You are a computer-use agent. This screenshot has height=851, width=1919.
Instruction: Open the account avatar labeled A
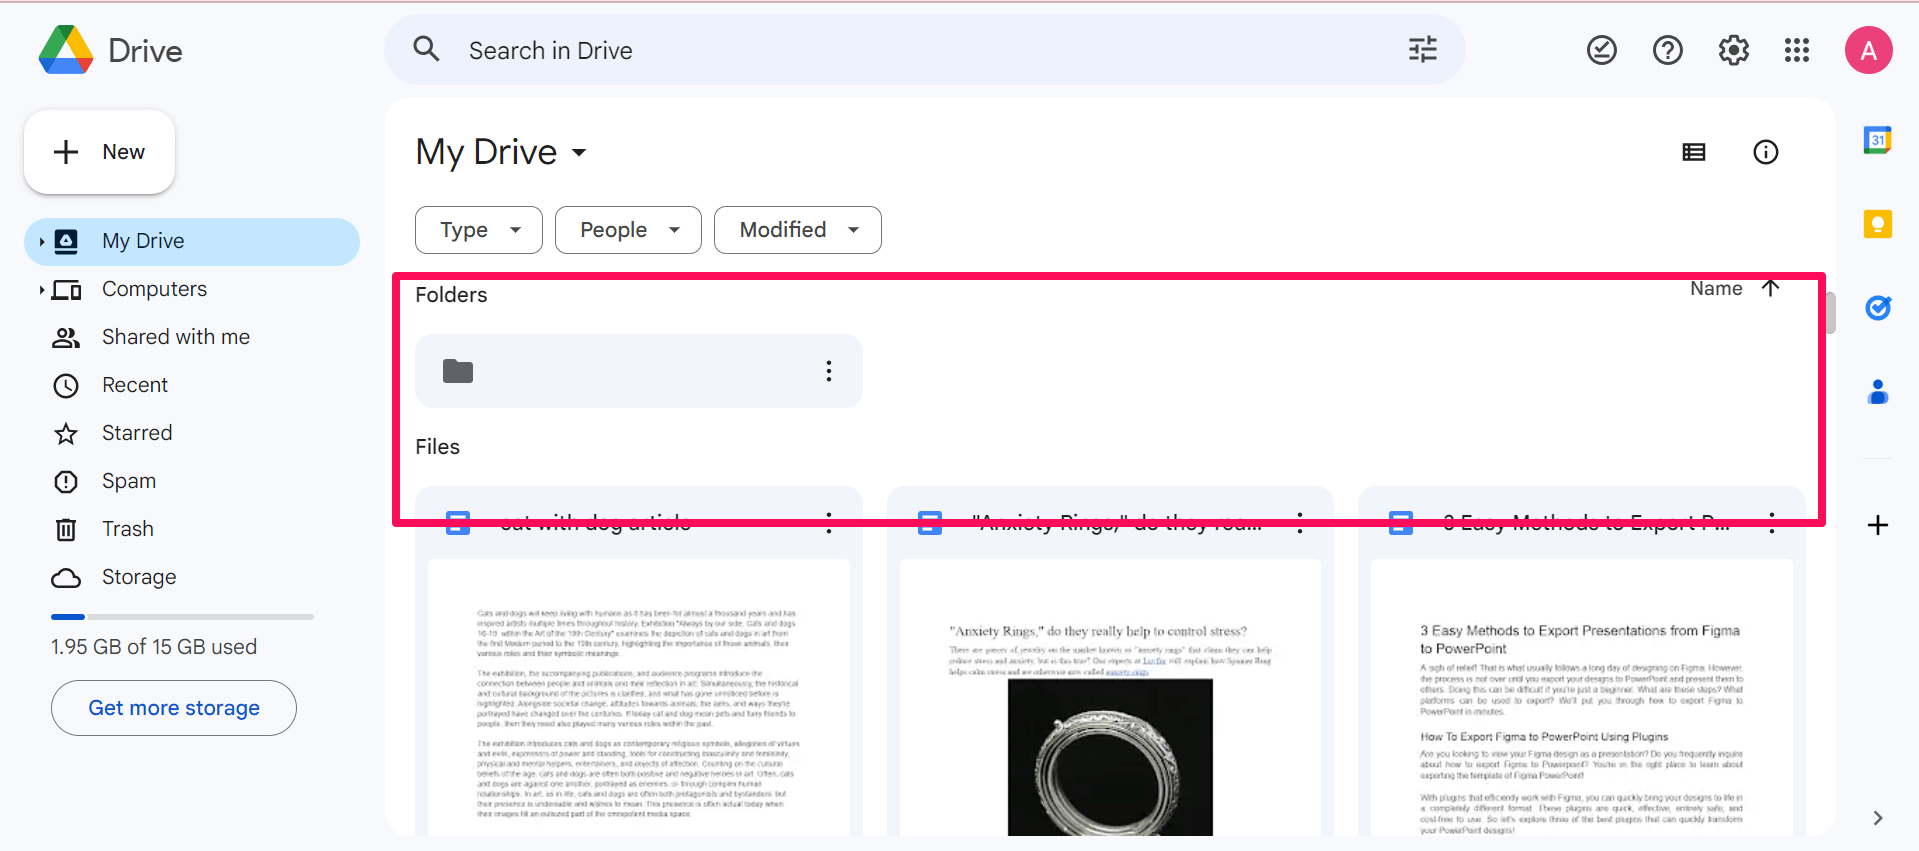point(1869,50)
